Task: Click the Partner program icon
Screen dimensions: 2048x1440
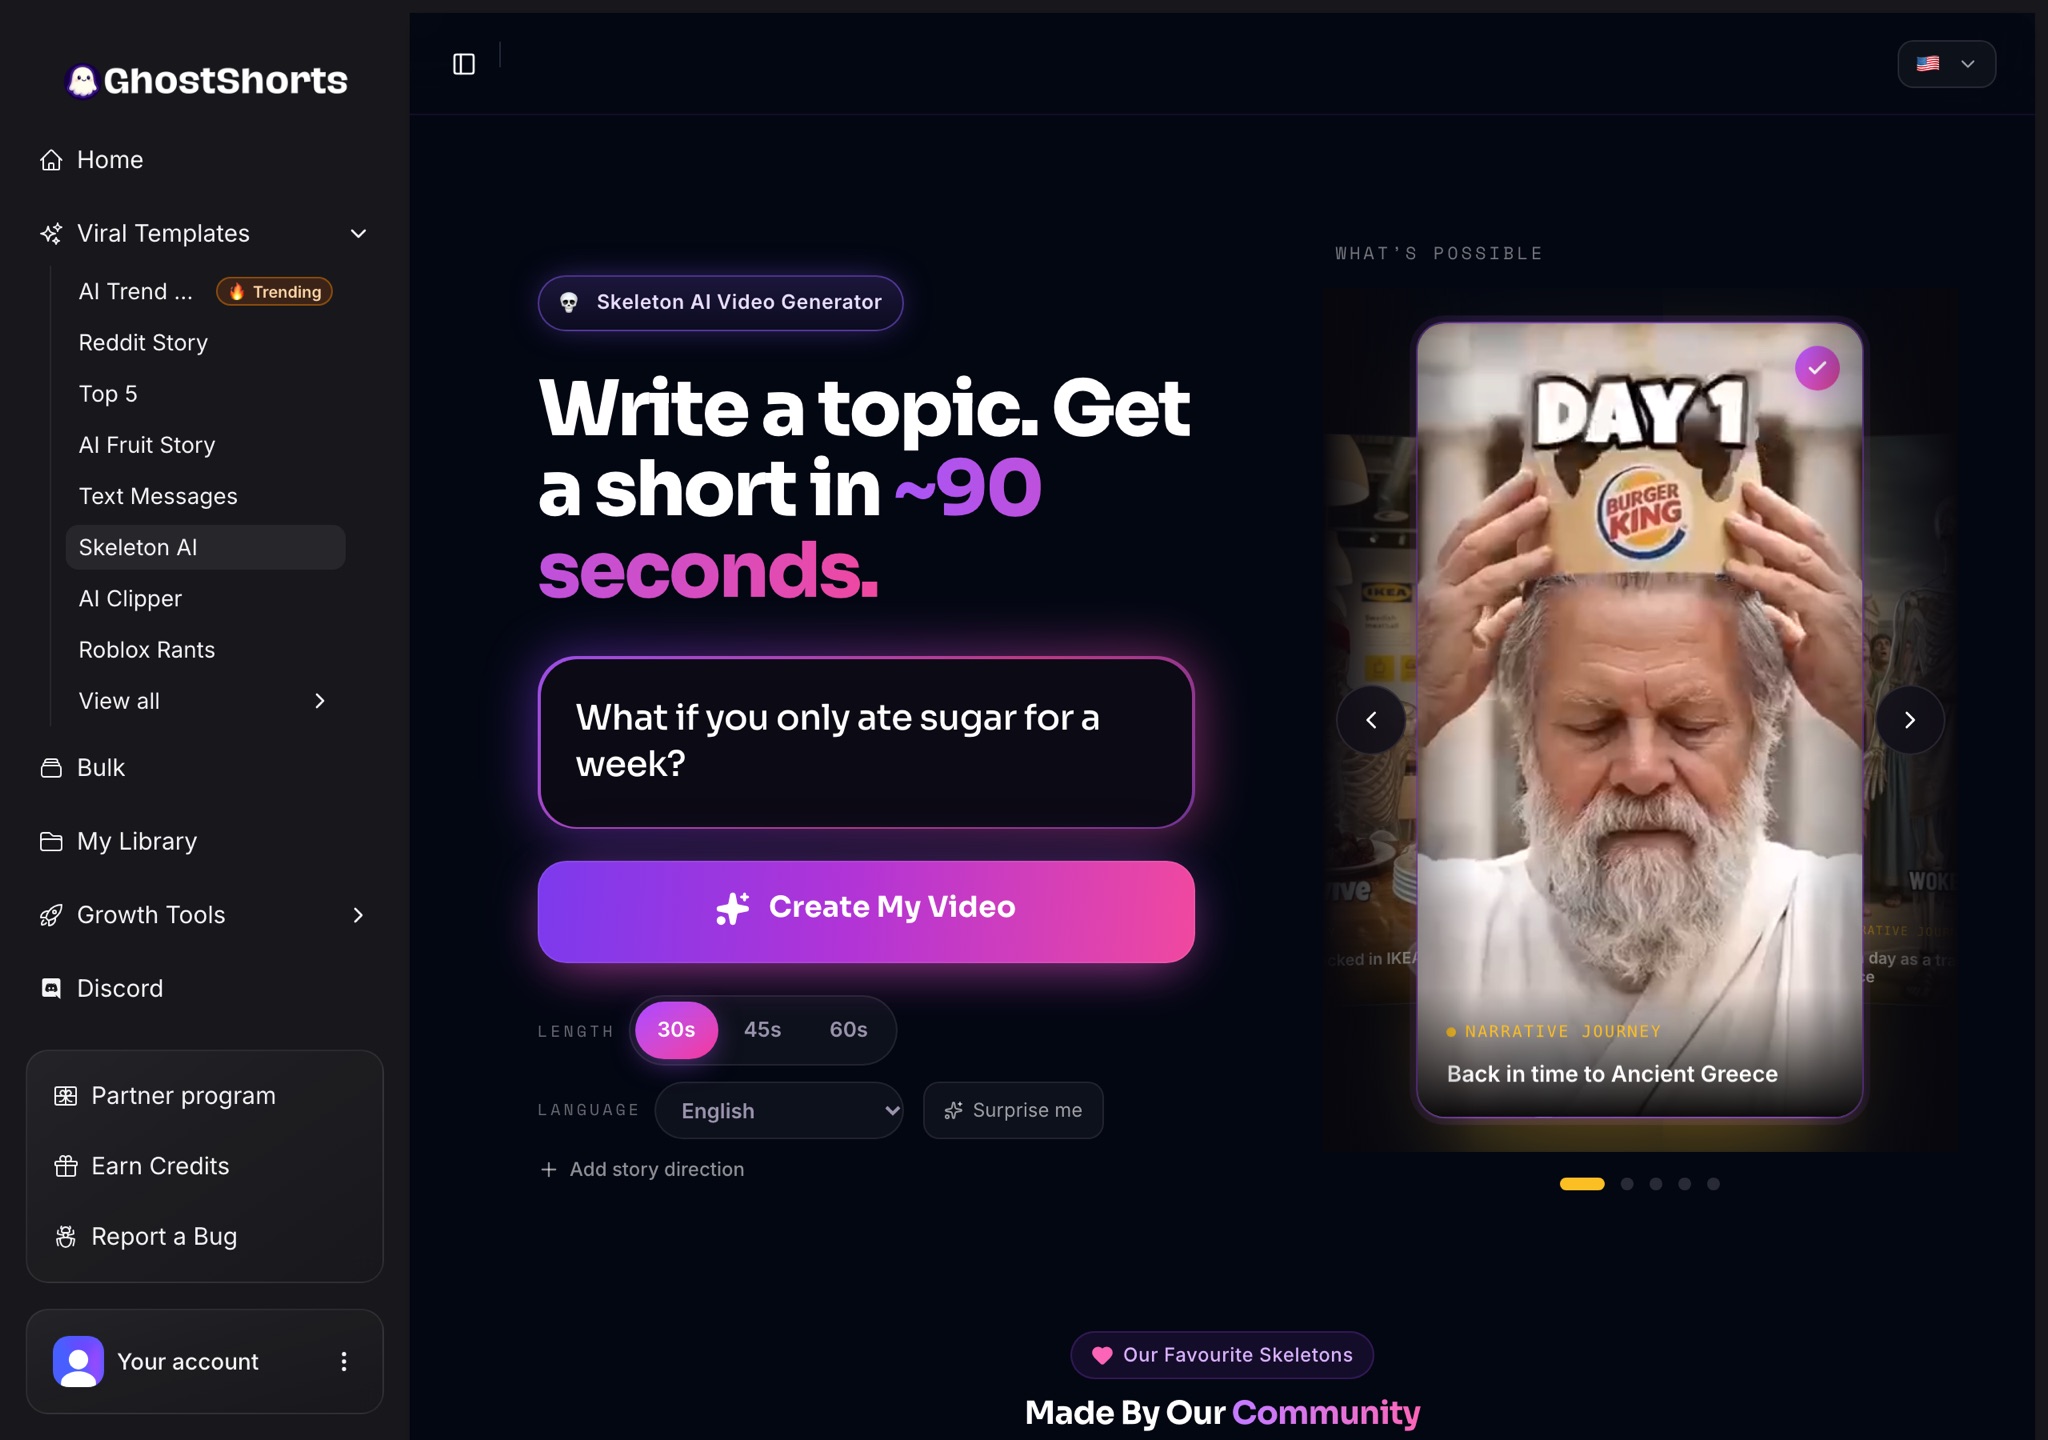Action: point(66,1096)
